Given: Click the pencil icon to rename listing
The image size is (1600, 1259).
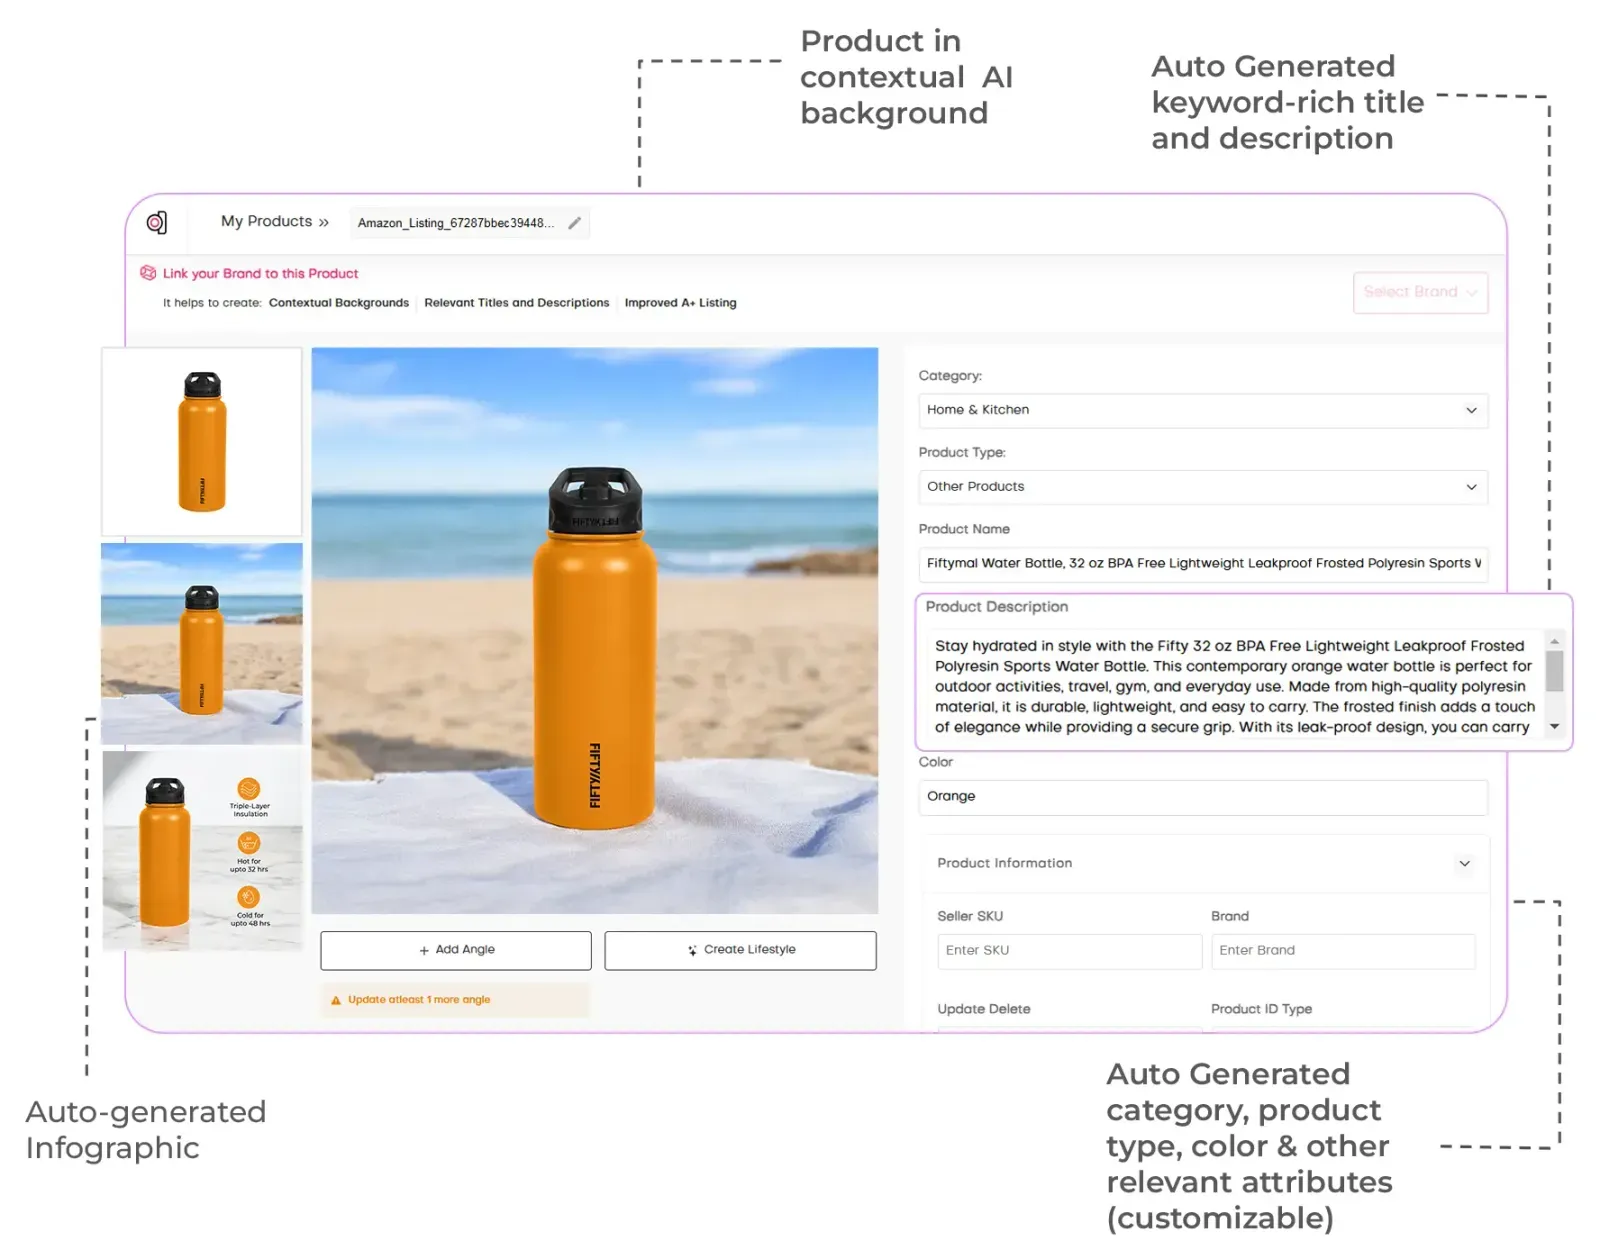Looking at the screenshot, I should click(574, 223).
